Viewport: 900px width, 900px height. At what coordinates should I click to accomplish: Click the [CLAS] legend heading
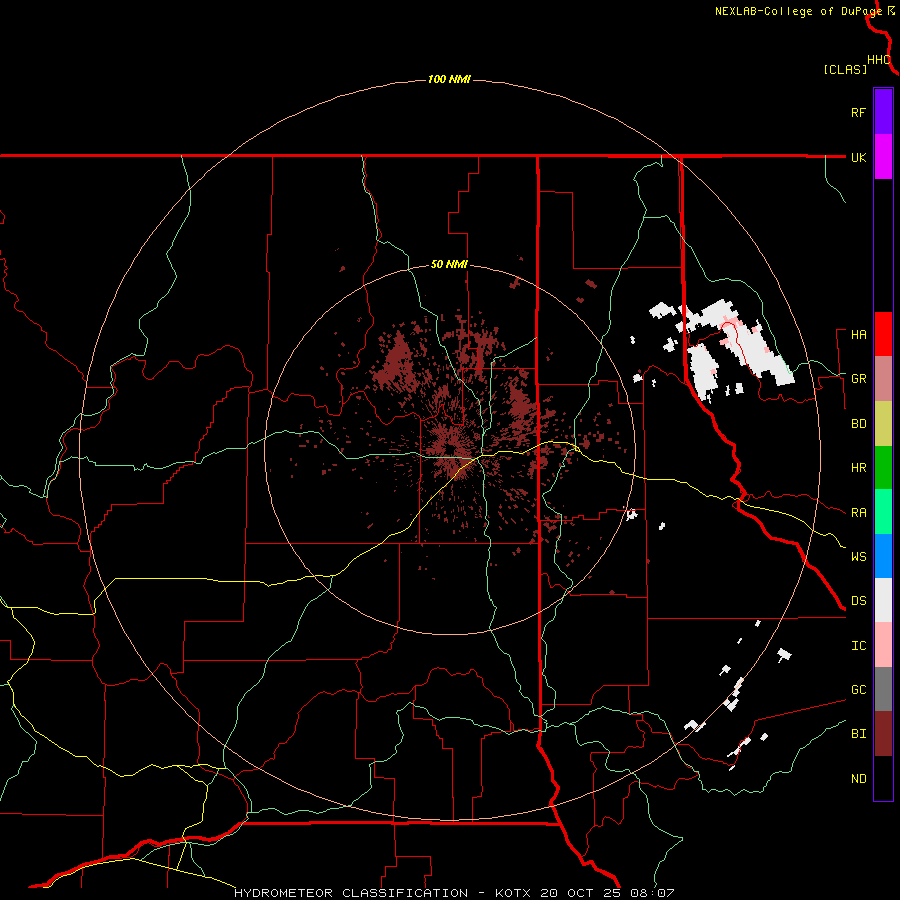[x=845, y=69]
